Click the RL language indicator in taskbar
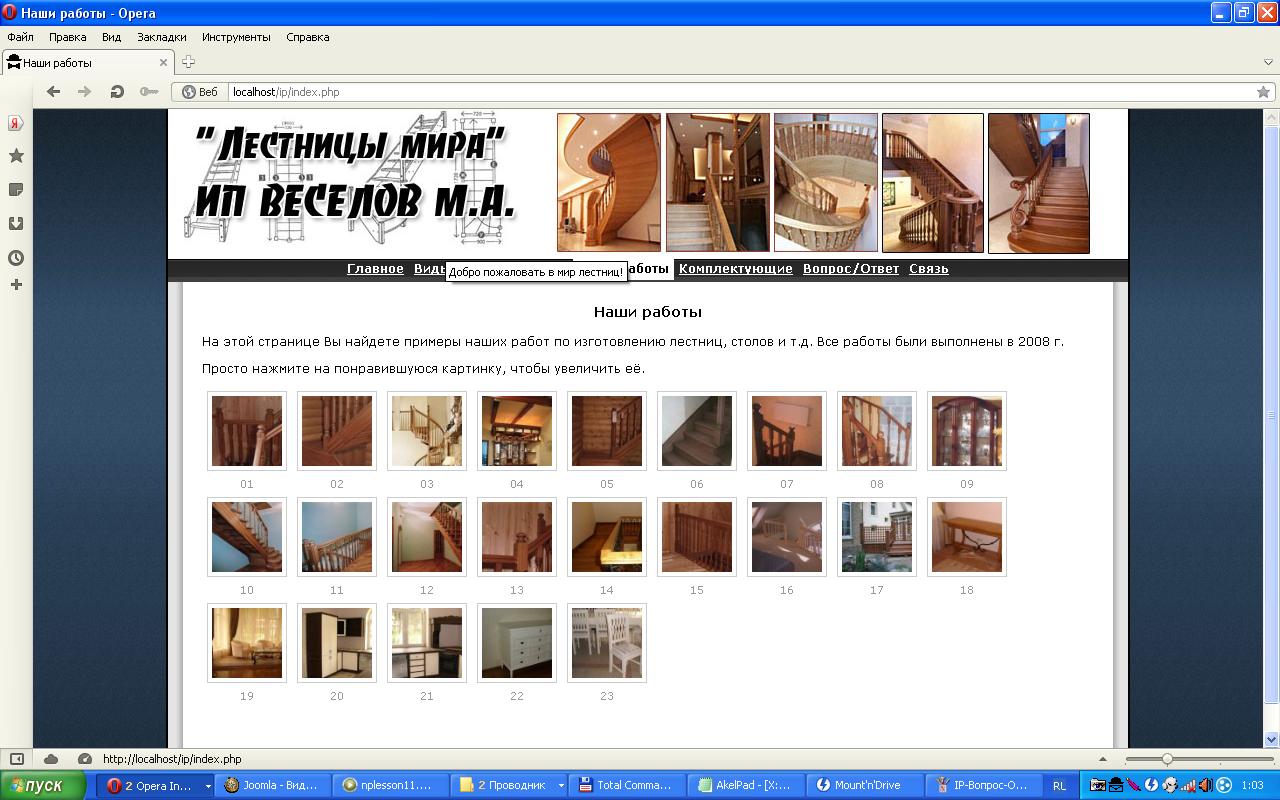Image resolution: width=1280 pixels, height=800 pixels. 1060,785
